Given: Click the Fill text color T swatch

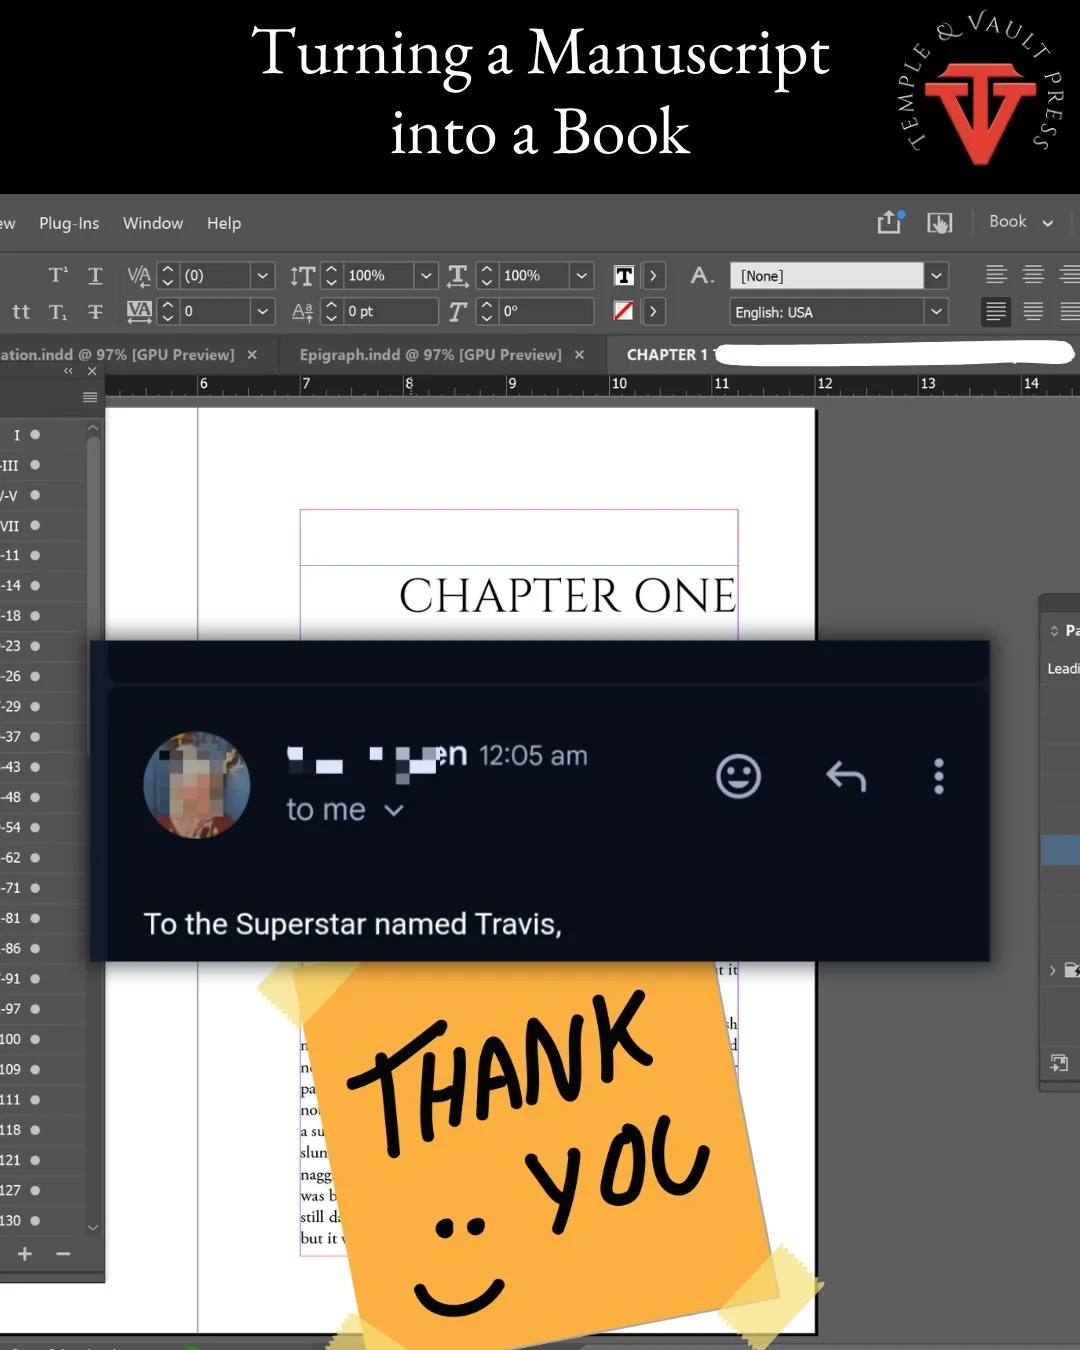Looking at the screenshot, I should click(x=624, y=275).
